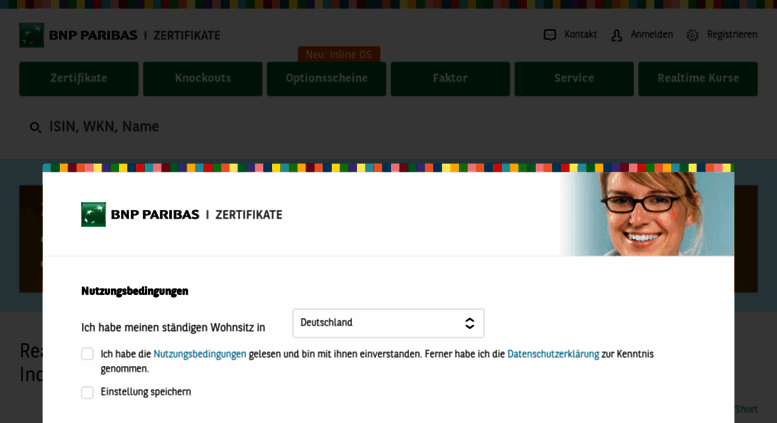Click the search magnifier icon
This screenshot has width=777, height=423.
click(x=35, y=127)
